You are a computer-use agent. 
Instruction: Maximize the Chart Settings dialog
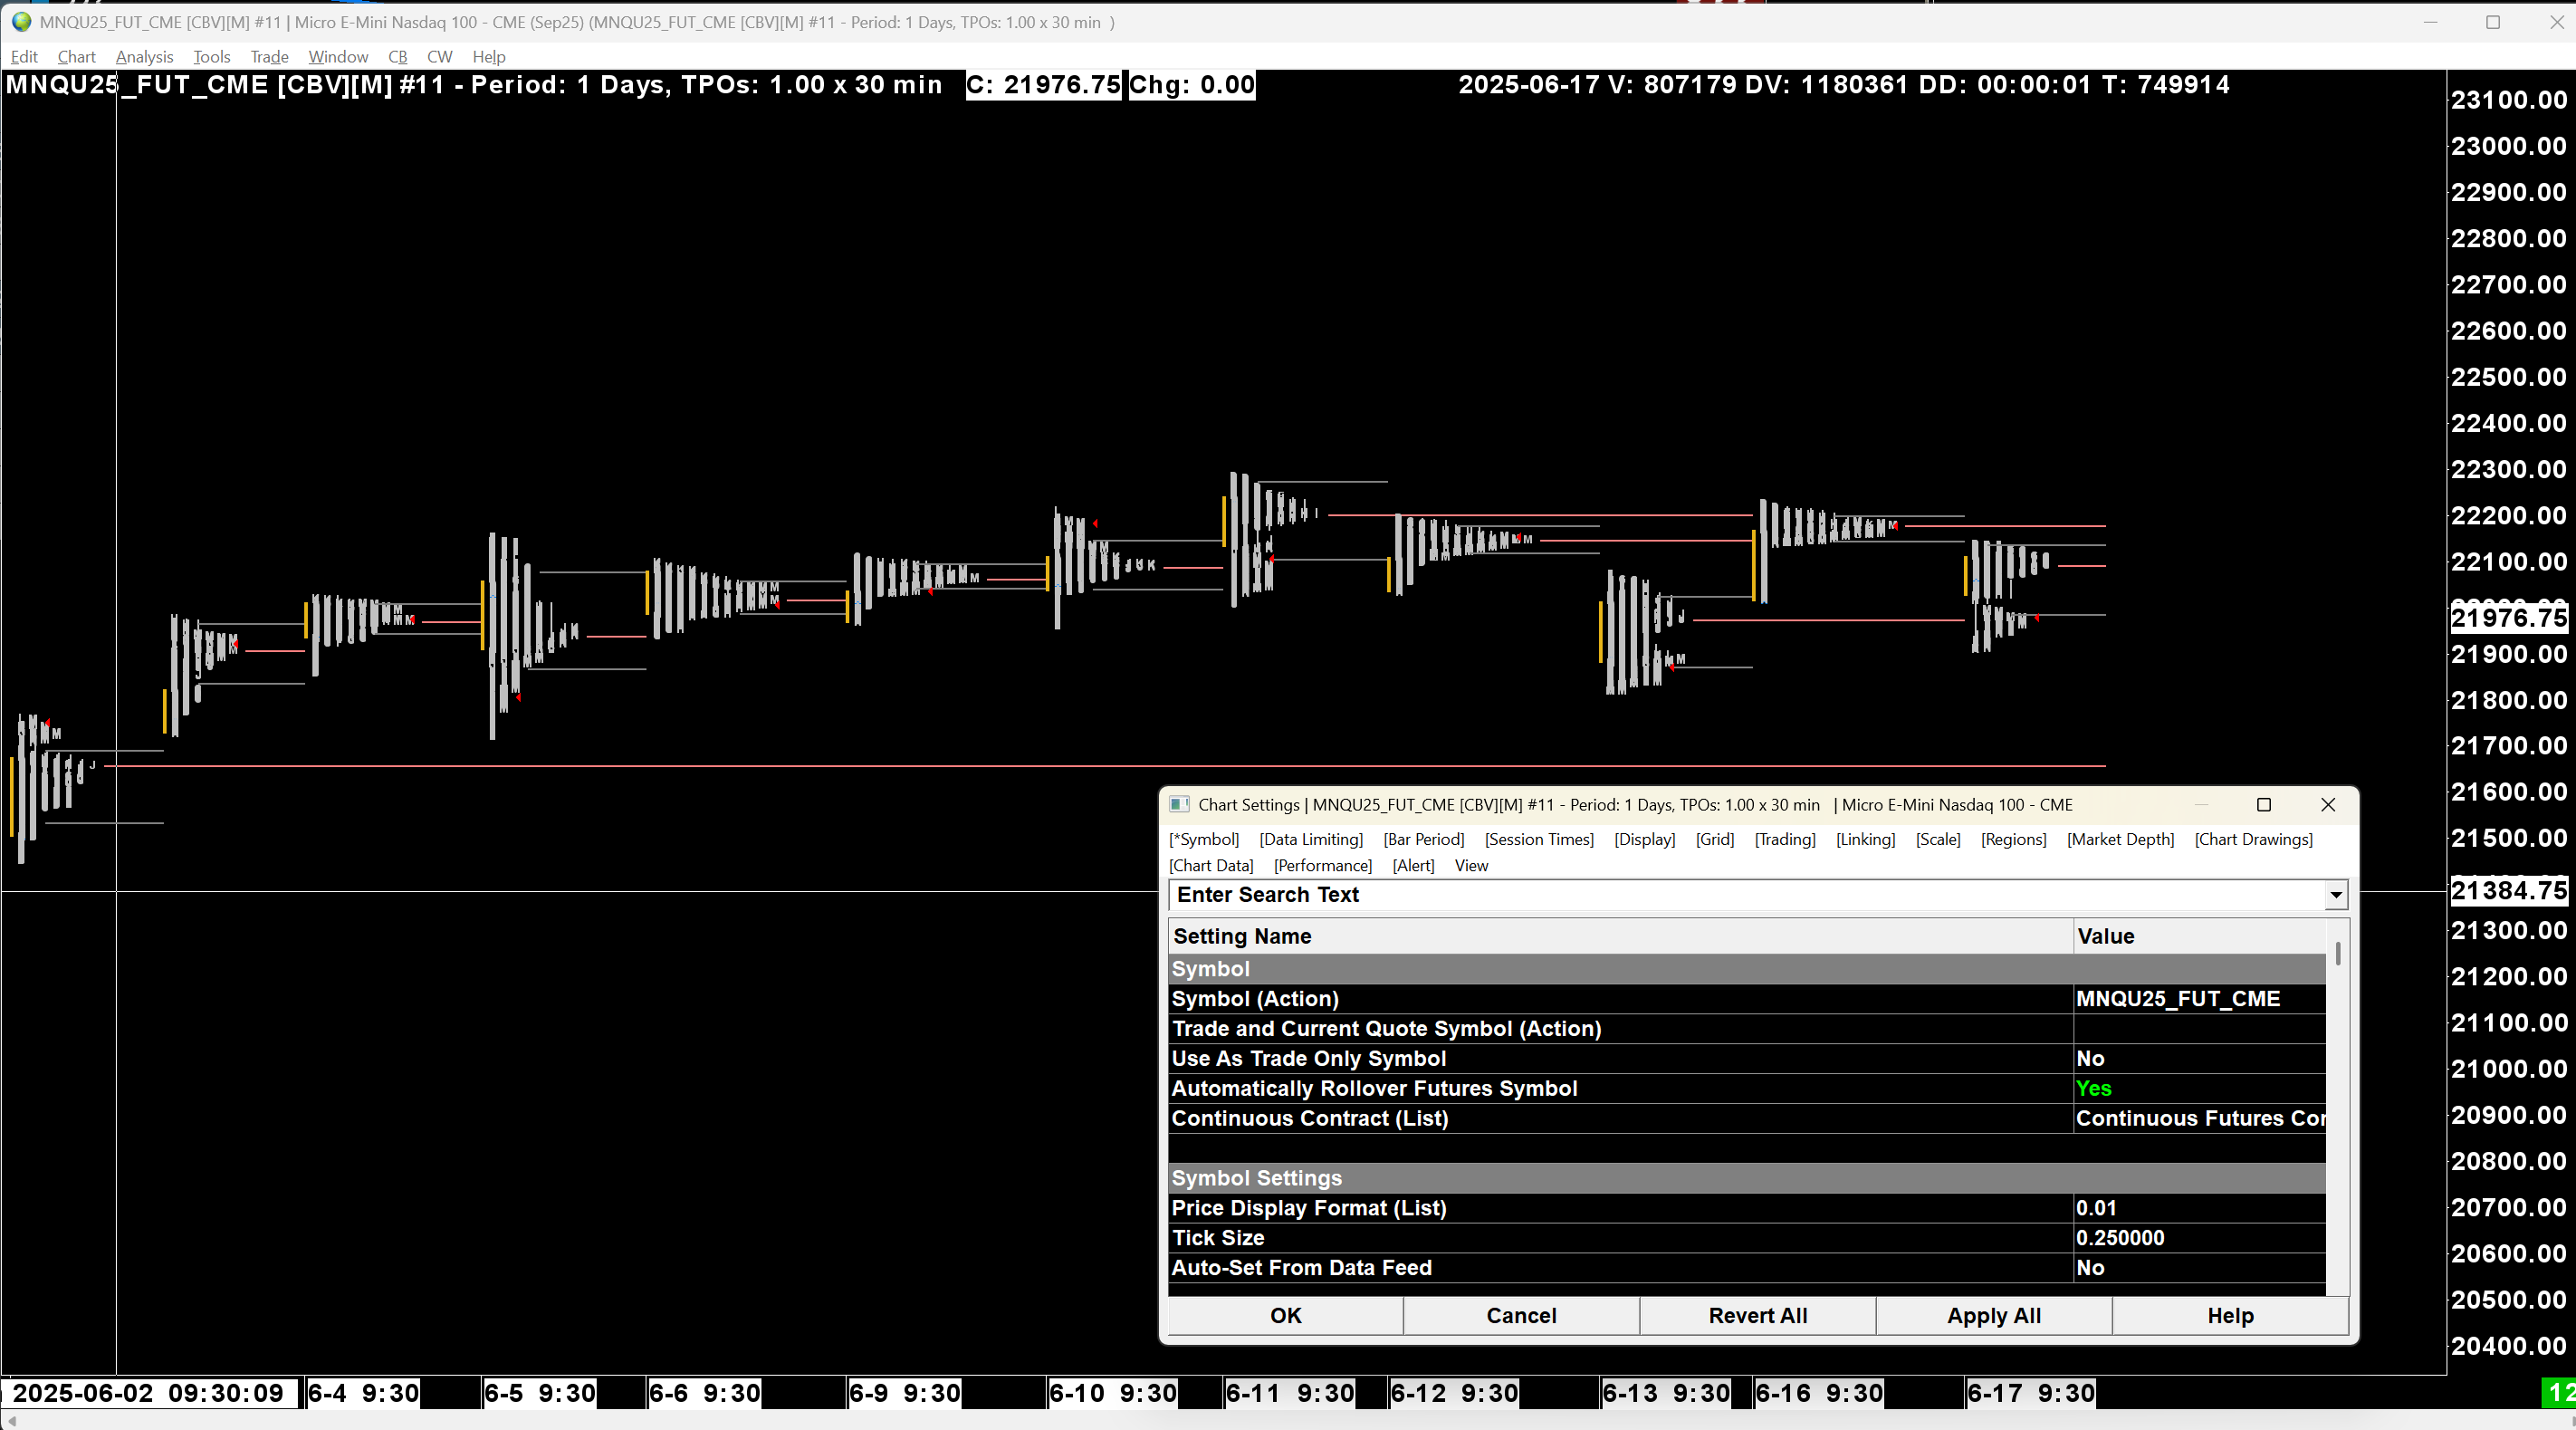point(2264,805)
